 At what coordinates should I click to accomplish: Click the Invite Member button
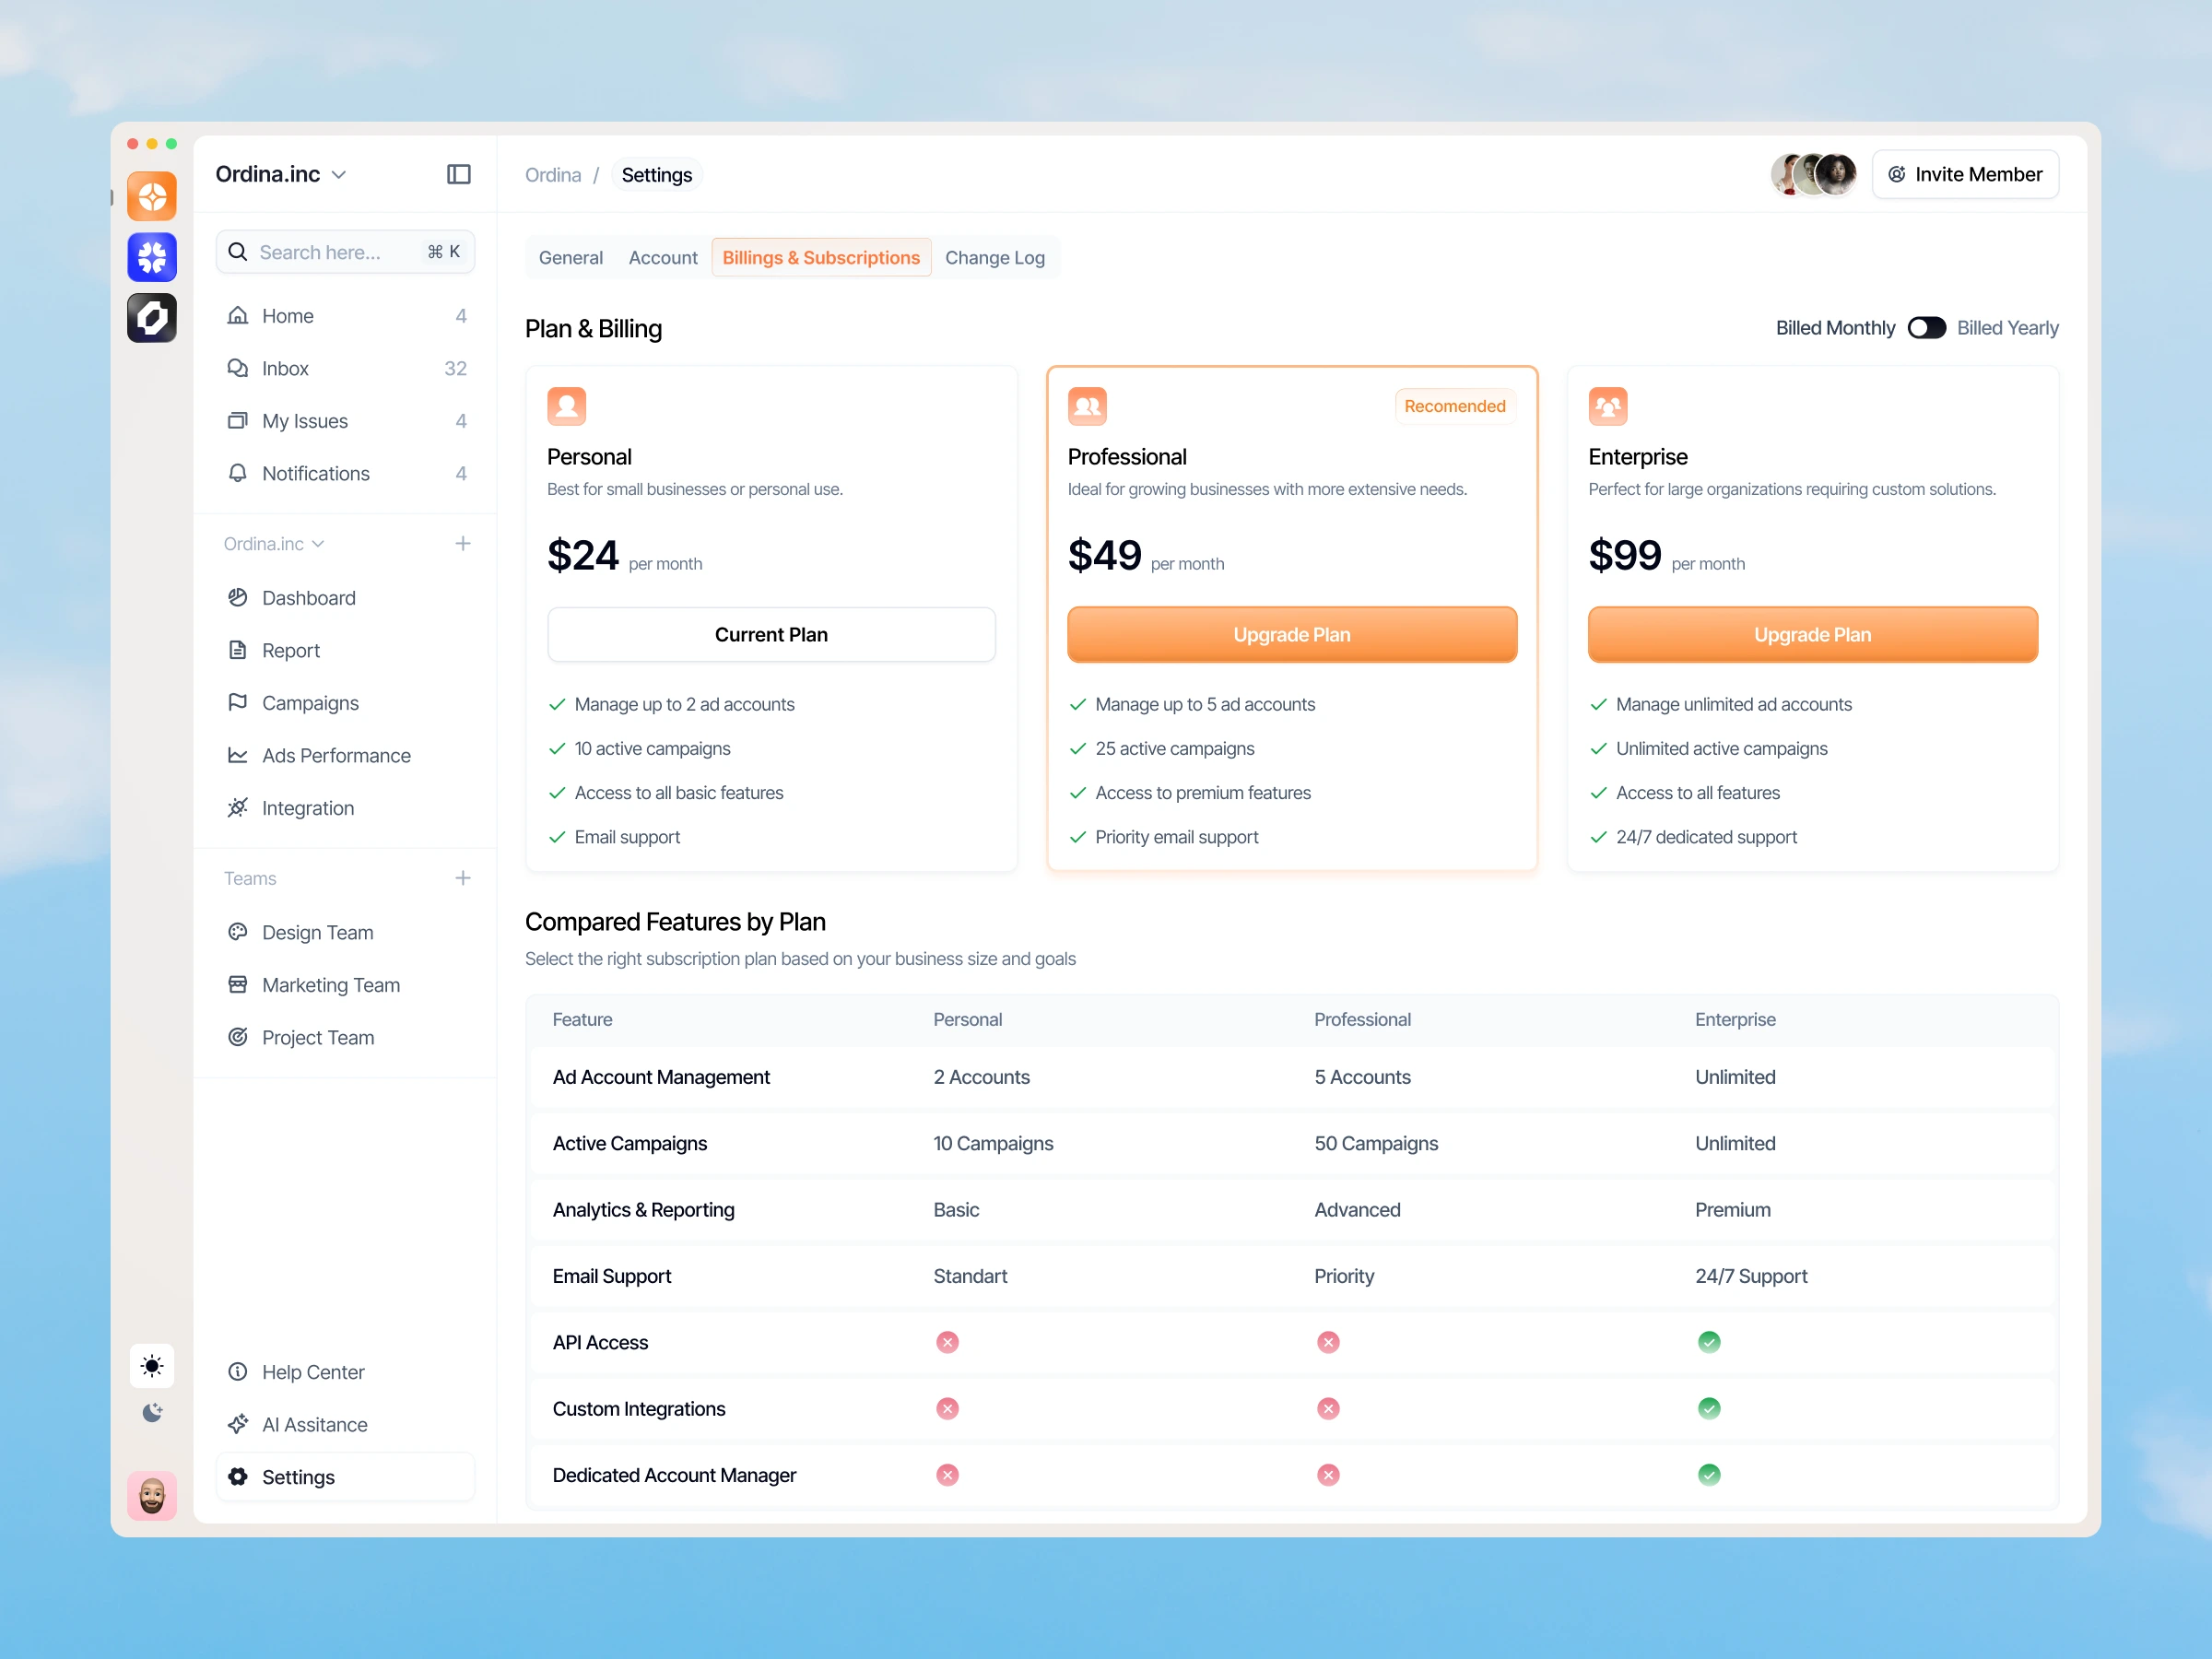tap(1964, 174)
